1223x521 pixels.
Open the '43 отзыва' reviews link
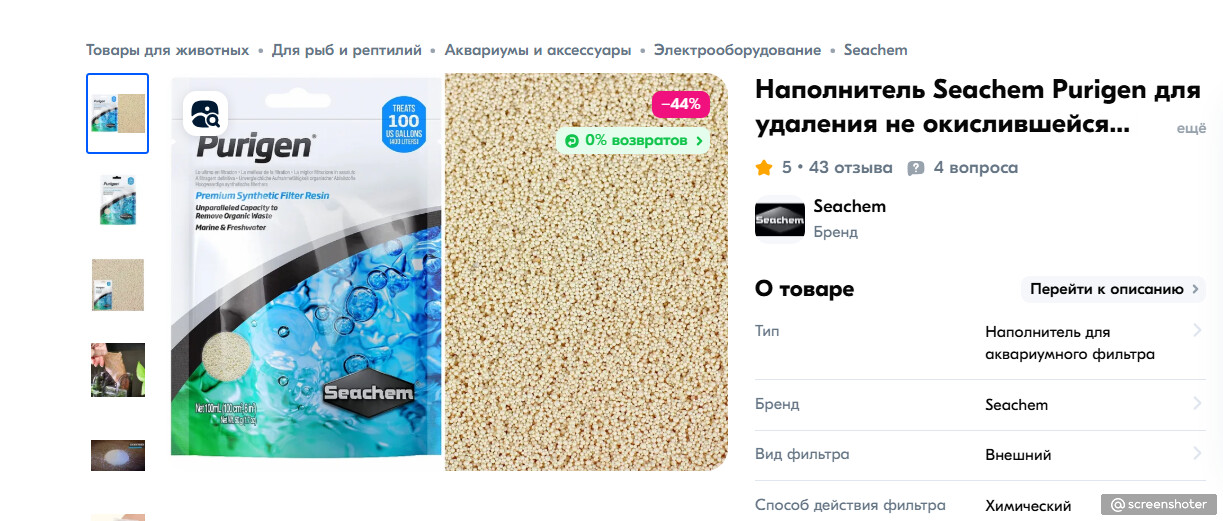click(x=852, y=167)
